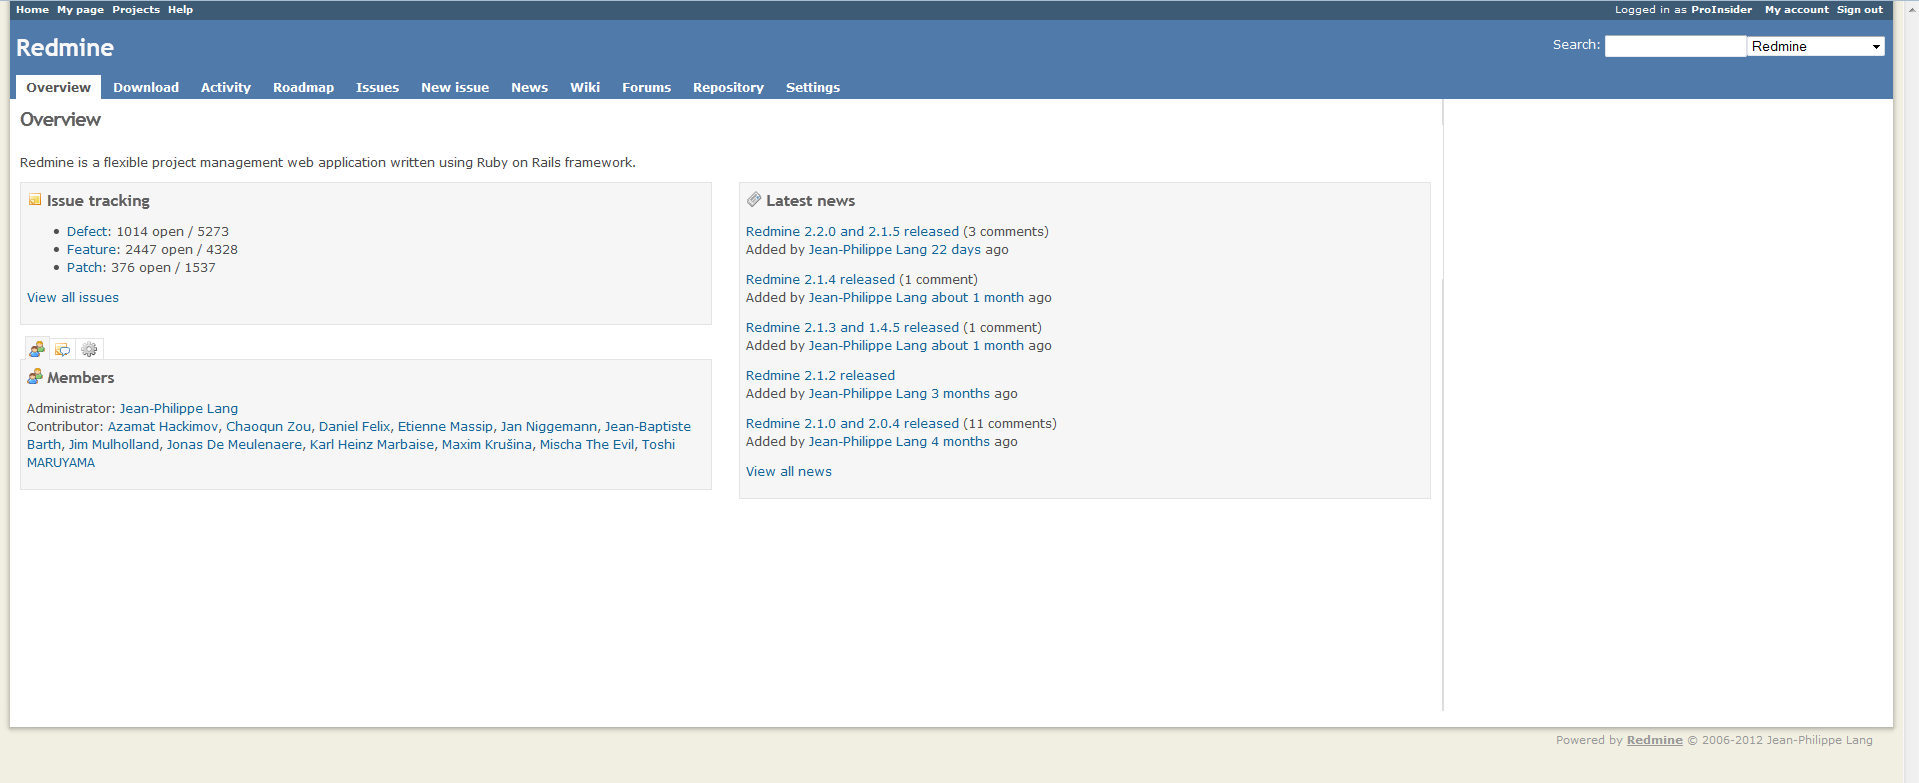This screenshot has width=1919, height=783.
Task: Go to Home in top menu
Action: 32,9
